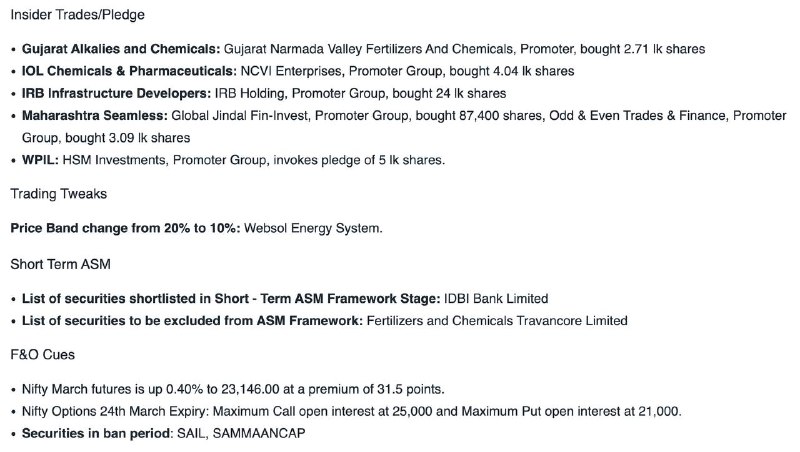The image size is (800, 452).
Task: Click the IOL Chemicals & Pharmaceuticals label
Action: 129,71
